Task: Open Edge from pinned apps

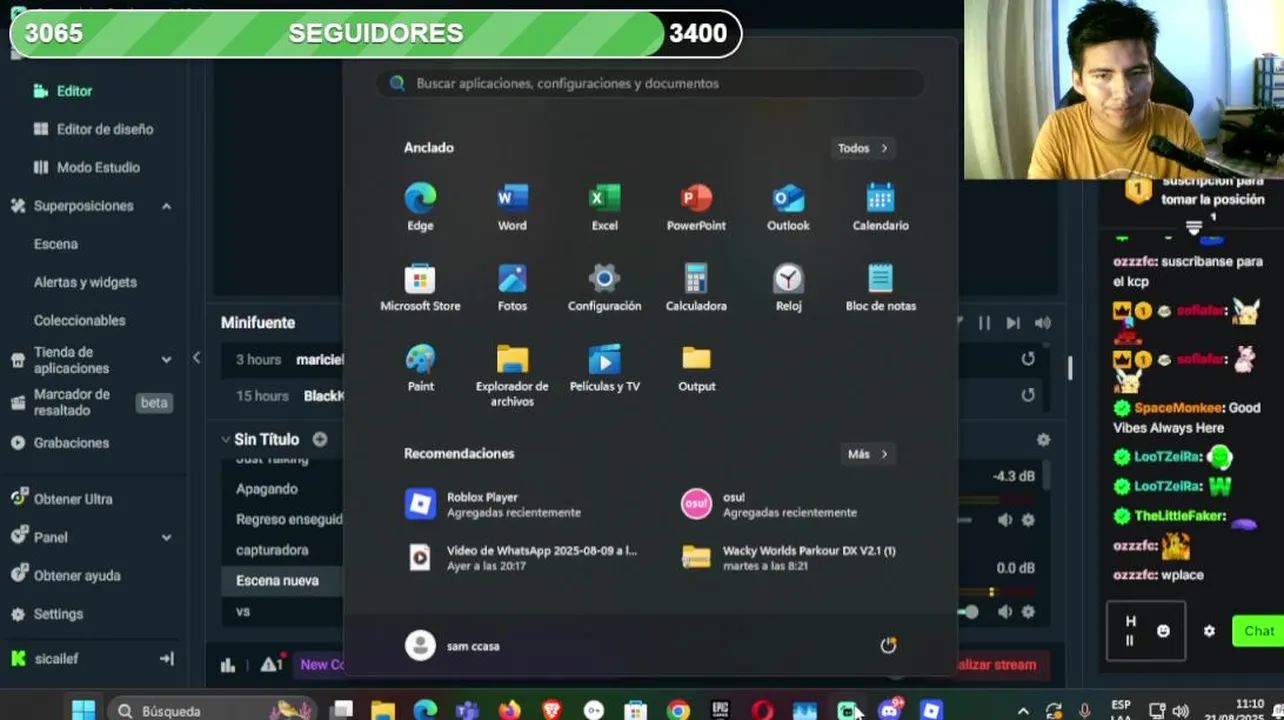Action: pyautogui.click(x=420, y=207)
